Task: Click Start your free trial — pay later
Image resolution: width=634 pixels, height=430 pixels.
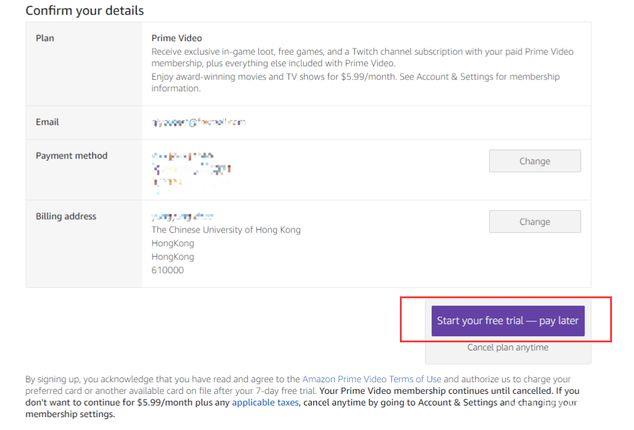Action: [x=508, y=321]
